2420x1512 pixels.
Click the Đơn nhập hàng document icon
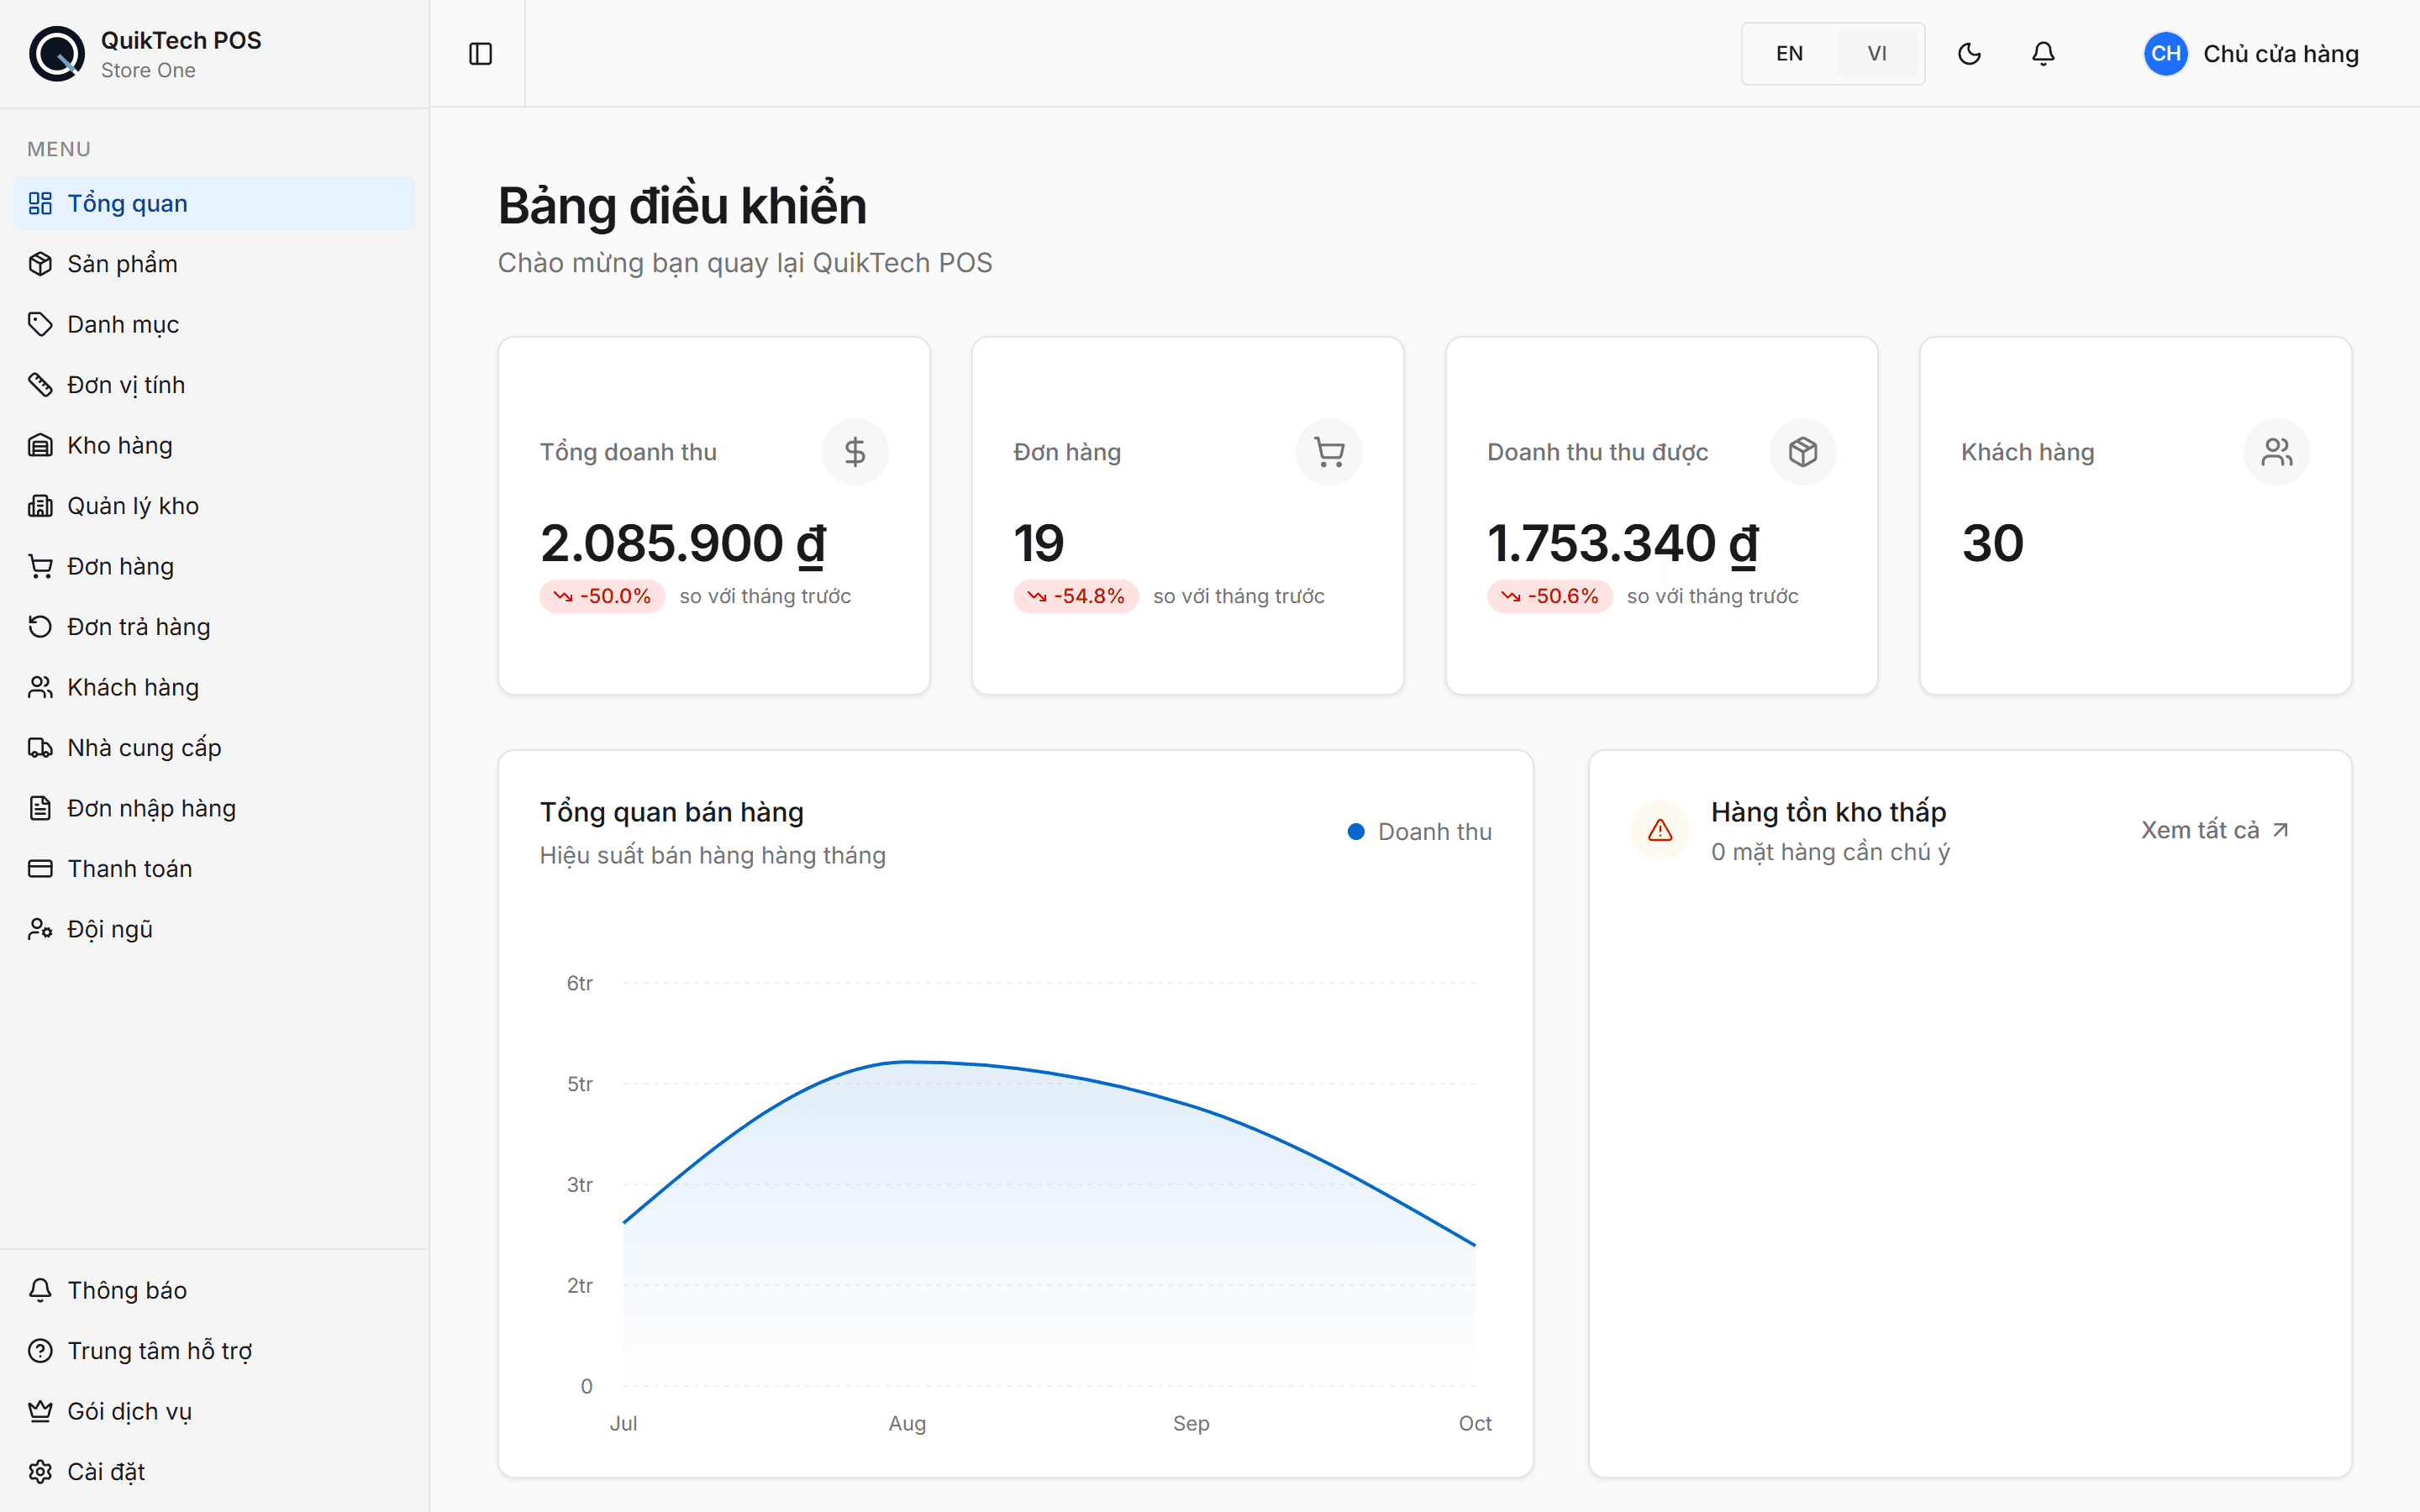(x=40, y=808)
